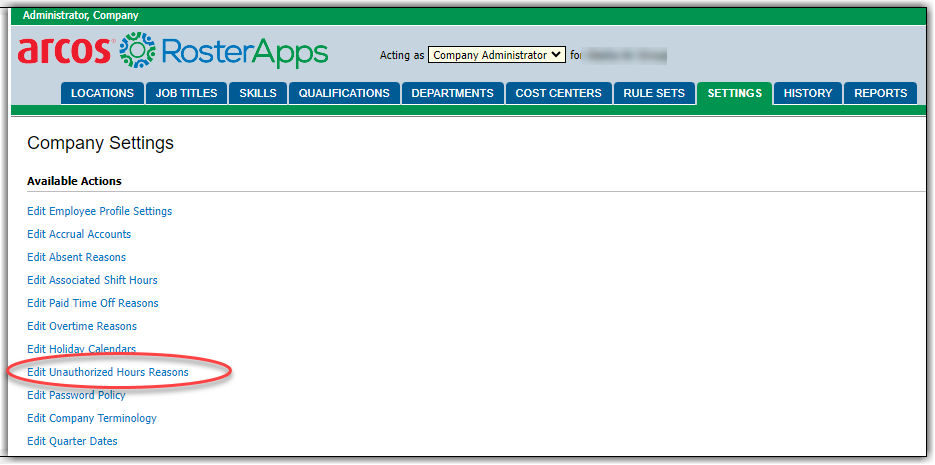
Task: Select Edit Paid Time Off Reasons
Action: (92, 303)
